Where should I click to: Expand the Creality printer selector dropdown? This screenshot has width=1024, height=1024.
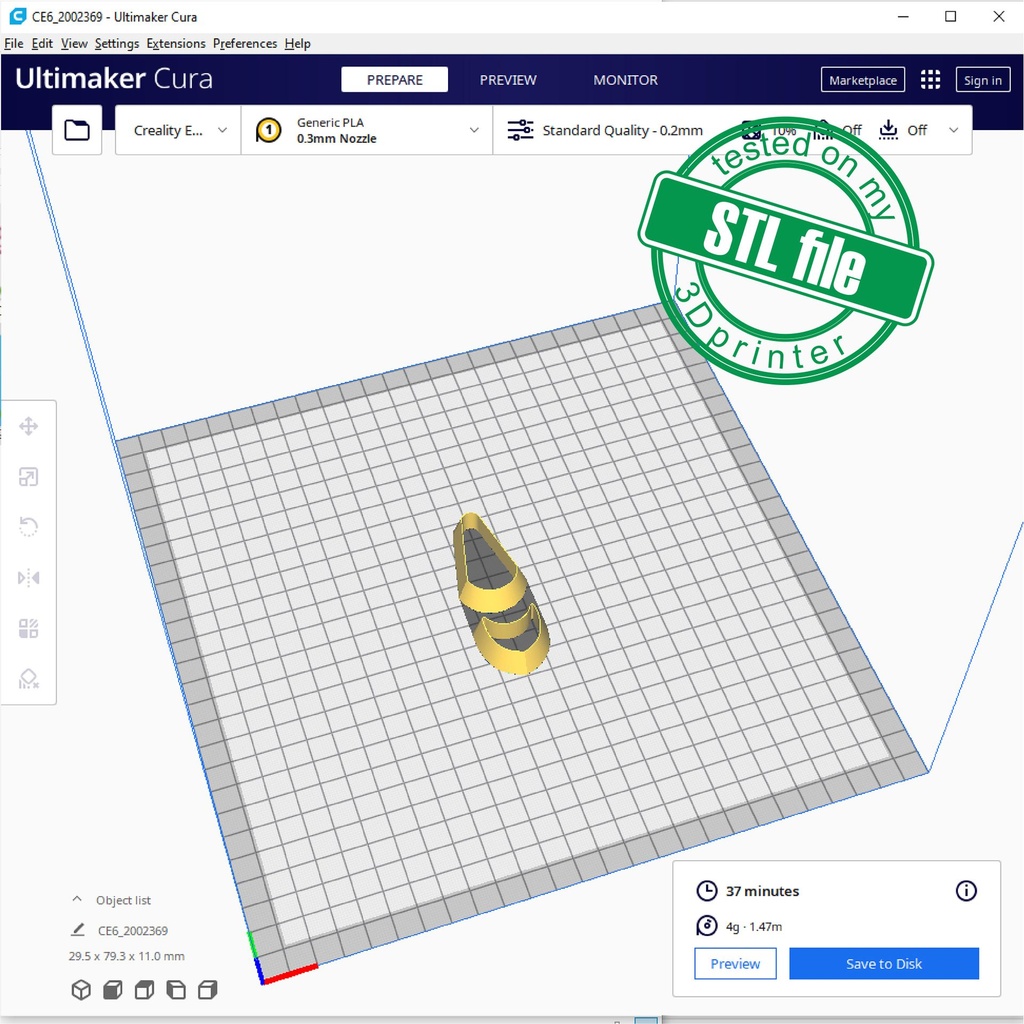179,130
